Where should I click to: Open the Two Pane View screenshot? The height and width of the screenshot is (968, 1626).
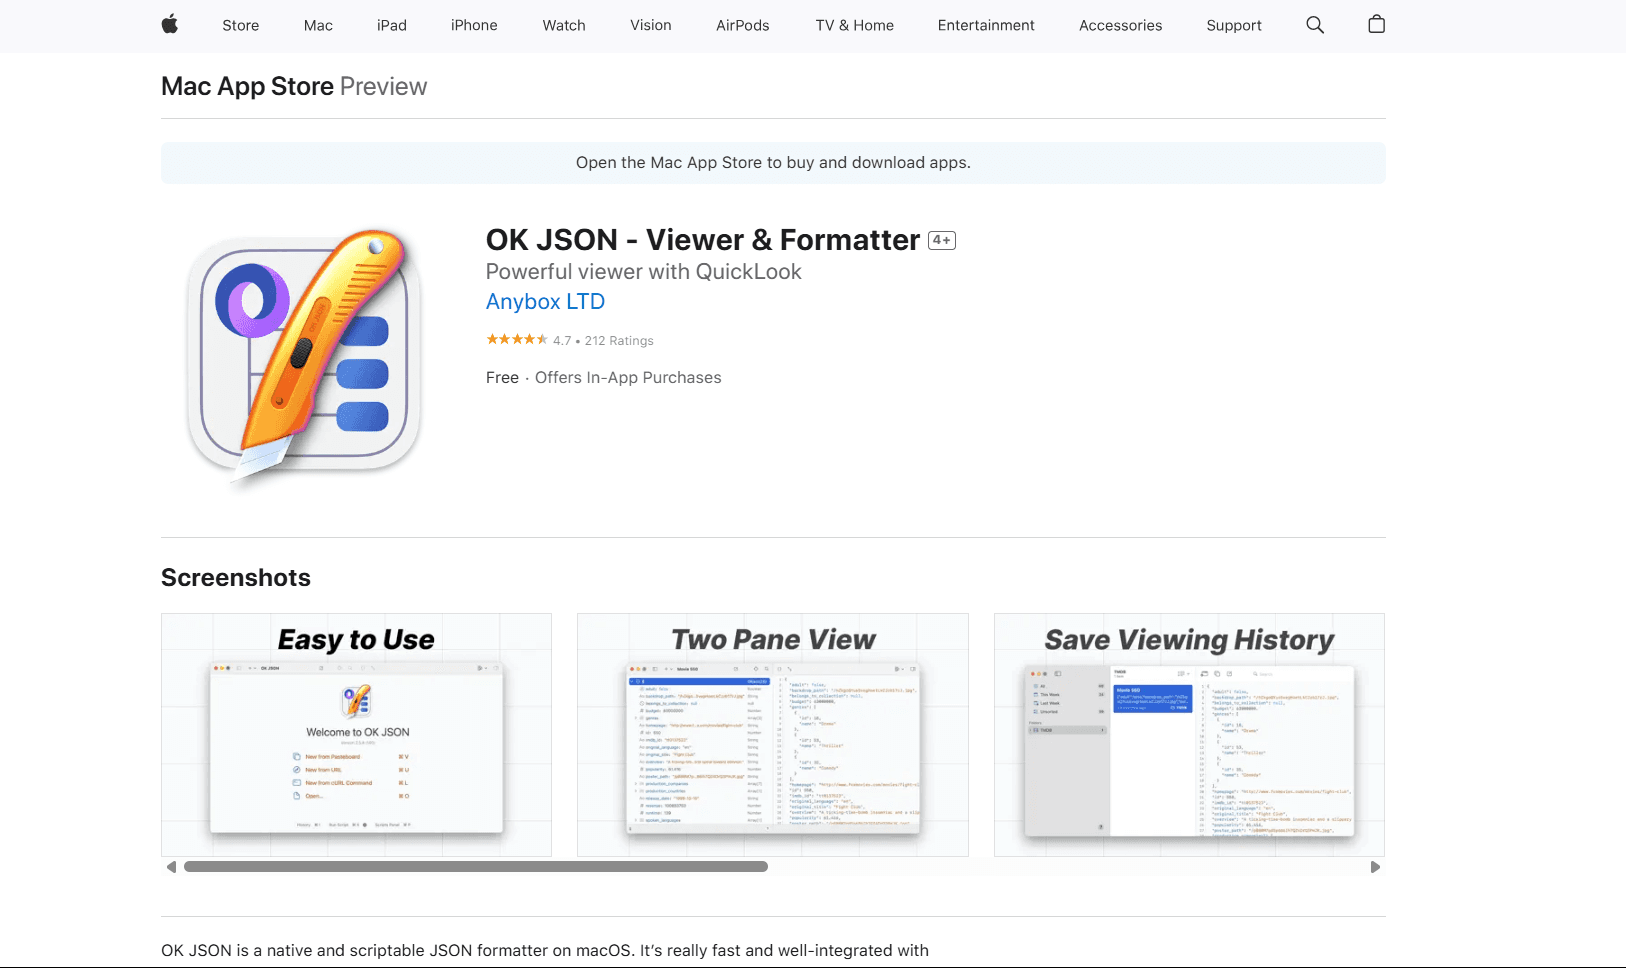[x=772, y=735]
